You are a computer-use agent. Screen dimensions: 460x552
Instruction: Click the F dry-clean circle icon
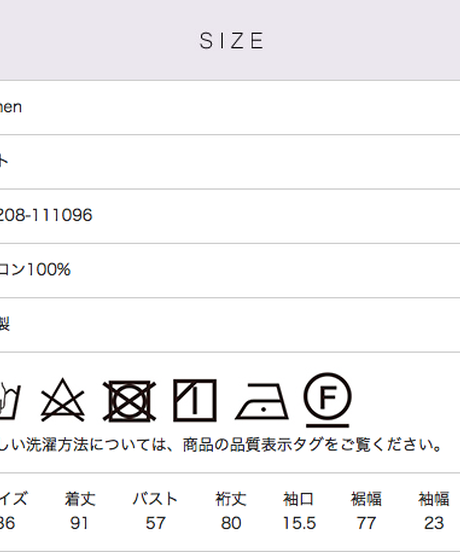point(327,400)
